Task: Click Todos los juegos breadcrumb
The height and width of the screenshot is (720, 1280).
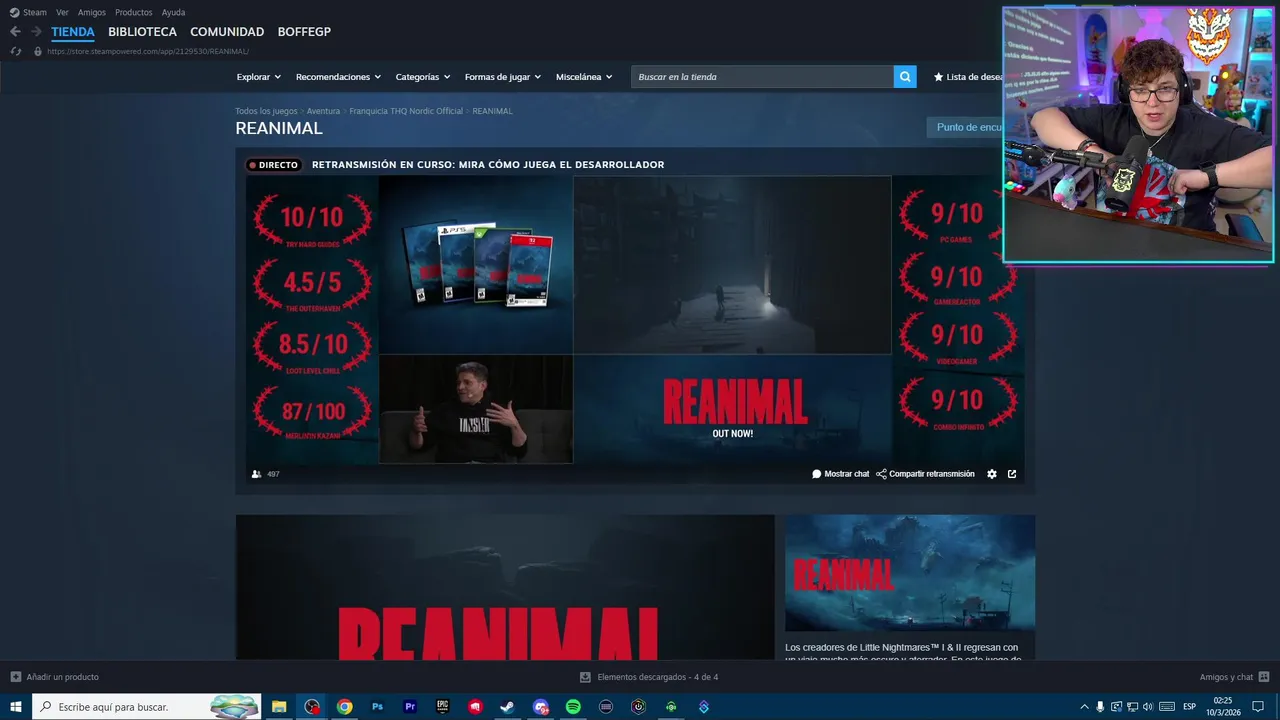Action: coord(266,111)
